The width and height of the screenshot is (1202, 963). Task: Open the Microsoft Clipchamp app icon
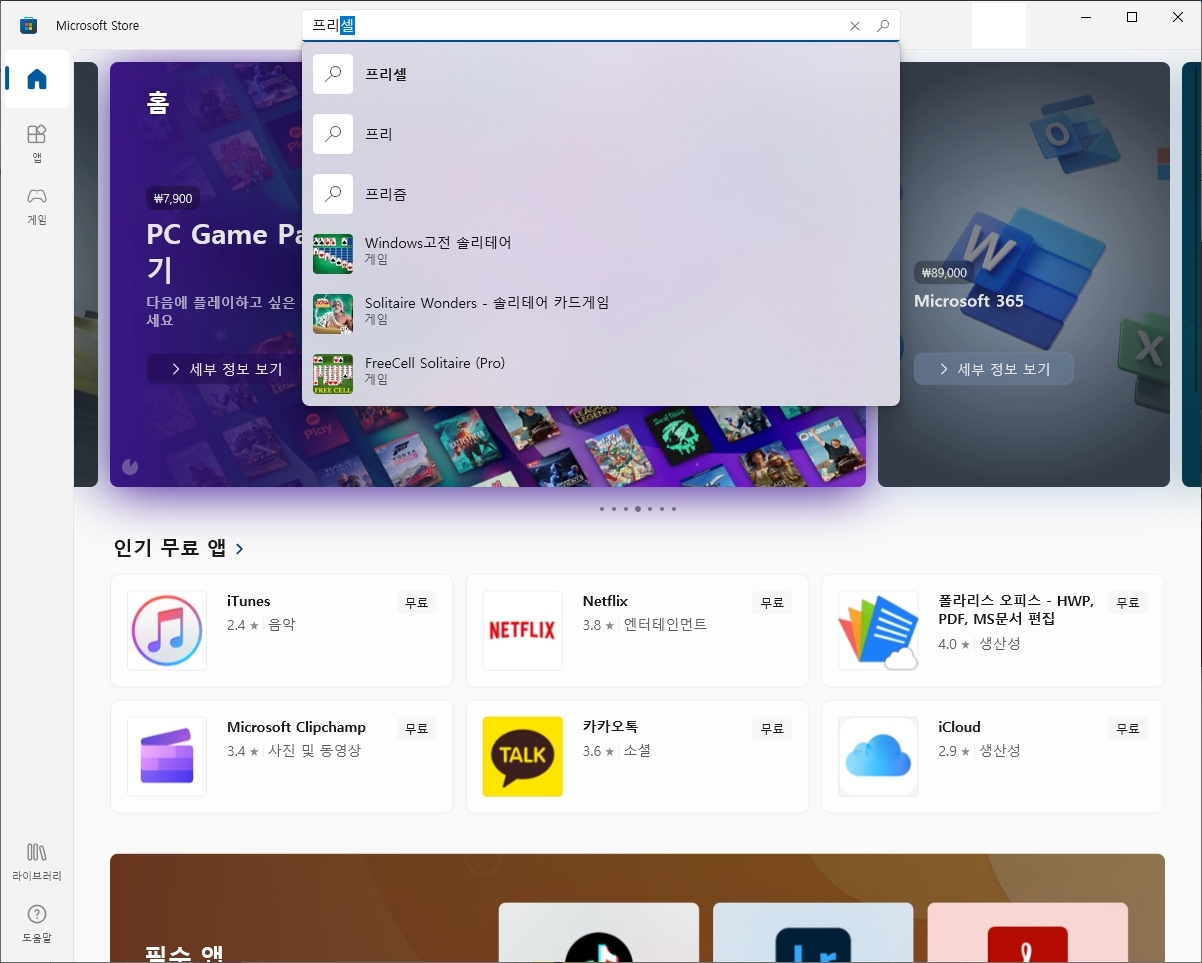167,756
